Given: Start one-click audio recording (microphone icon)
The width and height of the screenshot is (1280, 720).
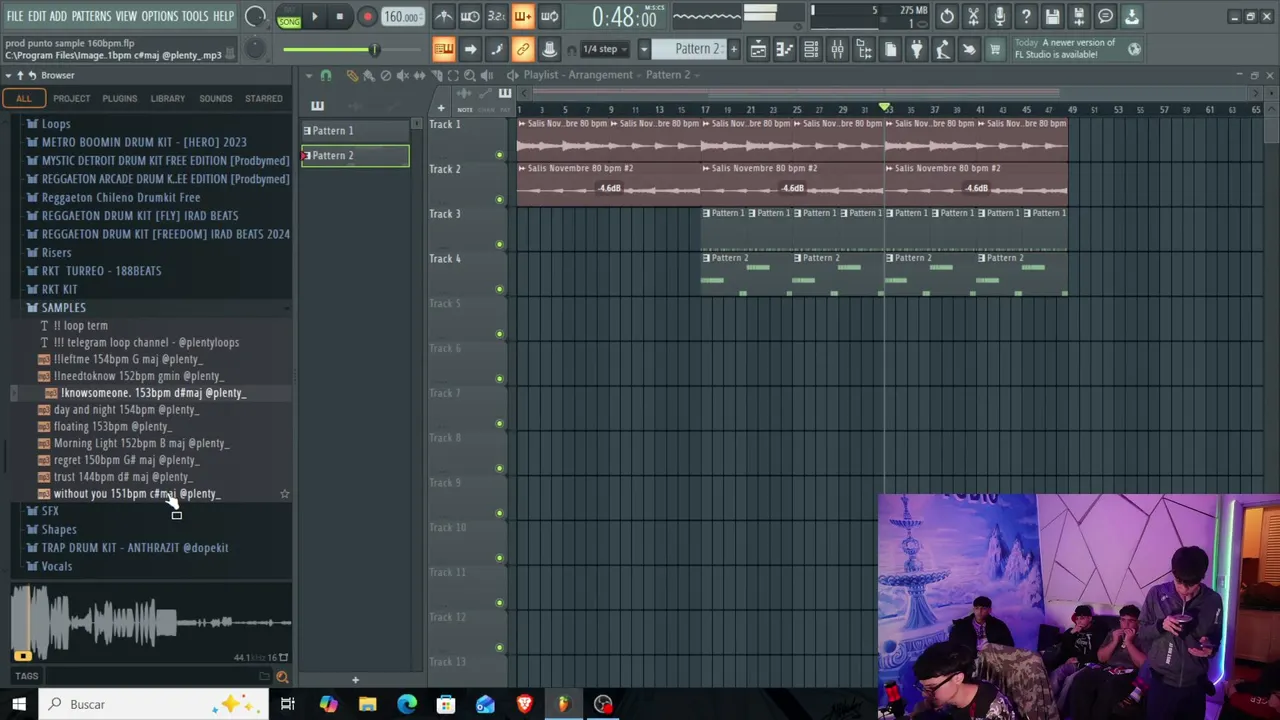Looking at the screenshot, I should 999,16.
